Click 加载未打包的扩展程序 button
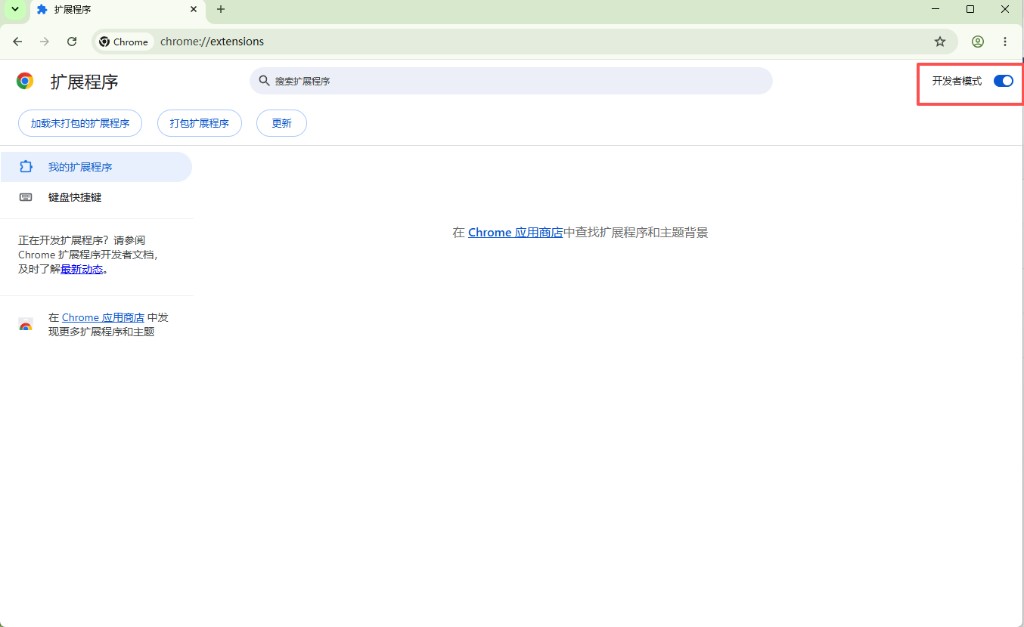This screenshot has width=1024, height=627. (x=80, y=123)
